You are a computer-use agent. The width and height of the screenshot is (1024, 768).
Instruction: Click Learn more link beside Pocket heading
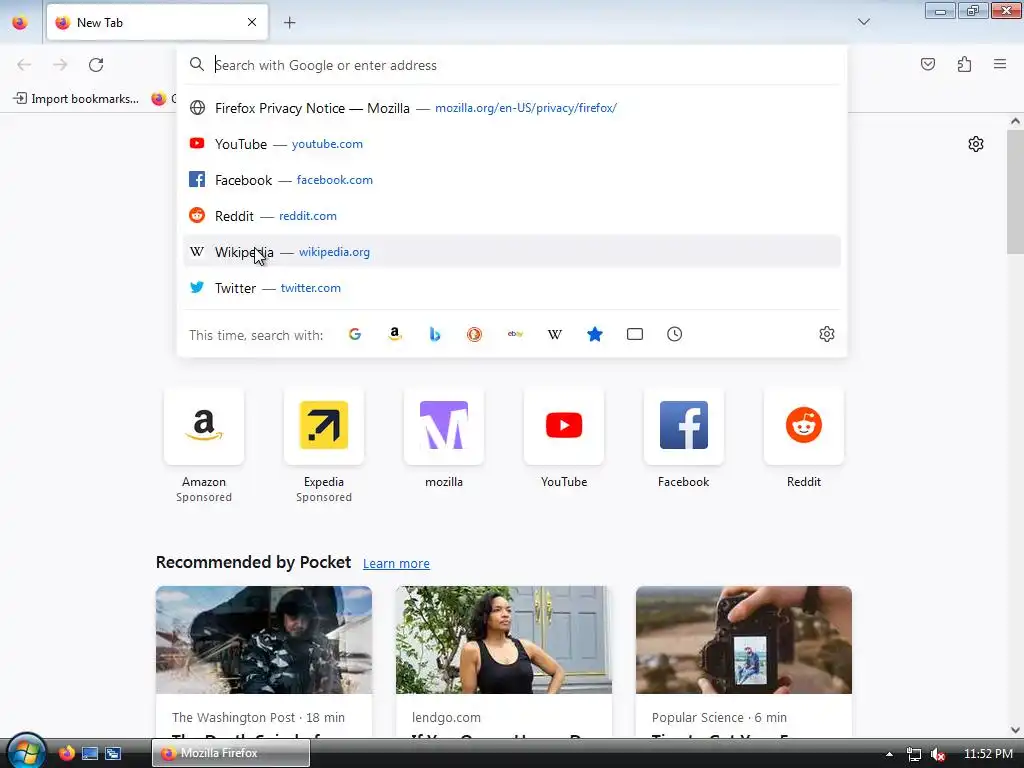coord(396,564)
